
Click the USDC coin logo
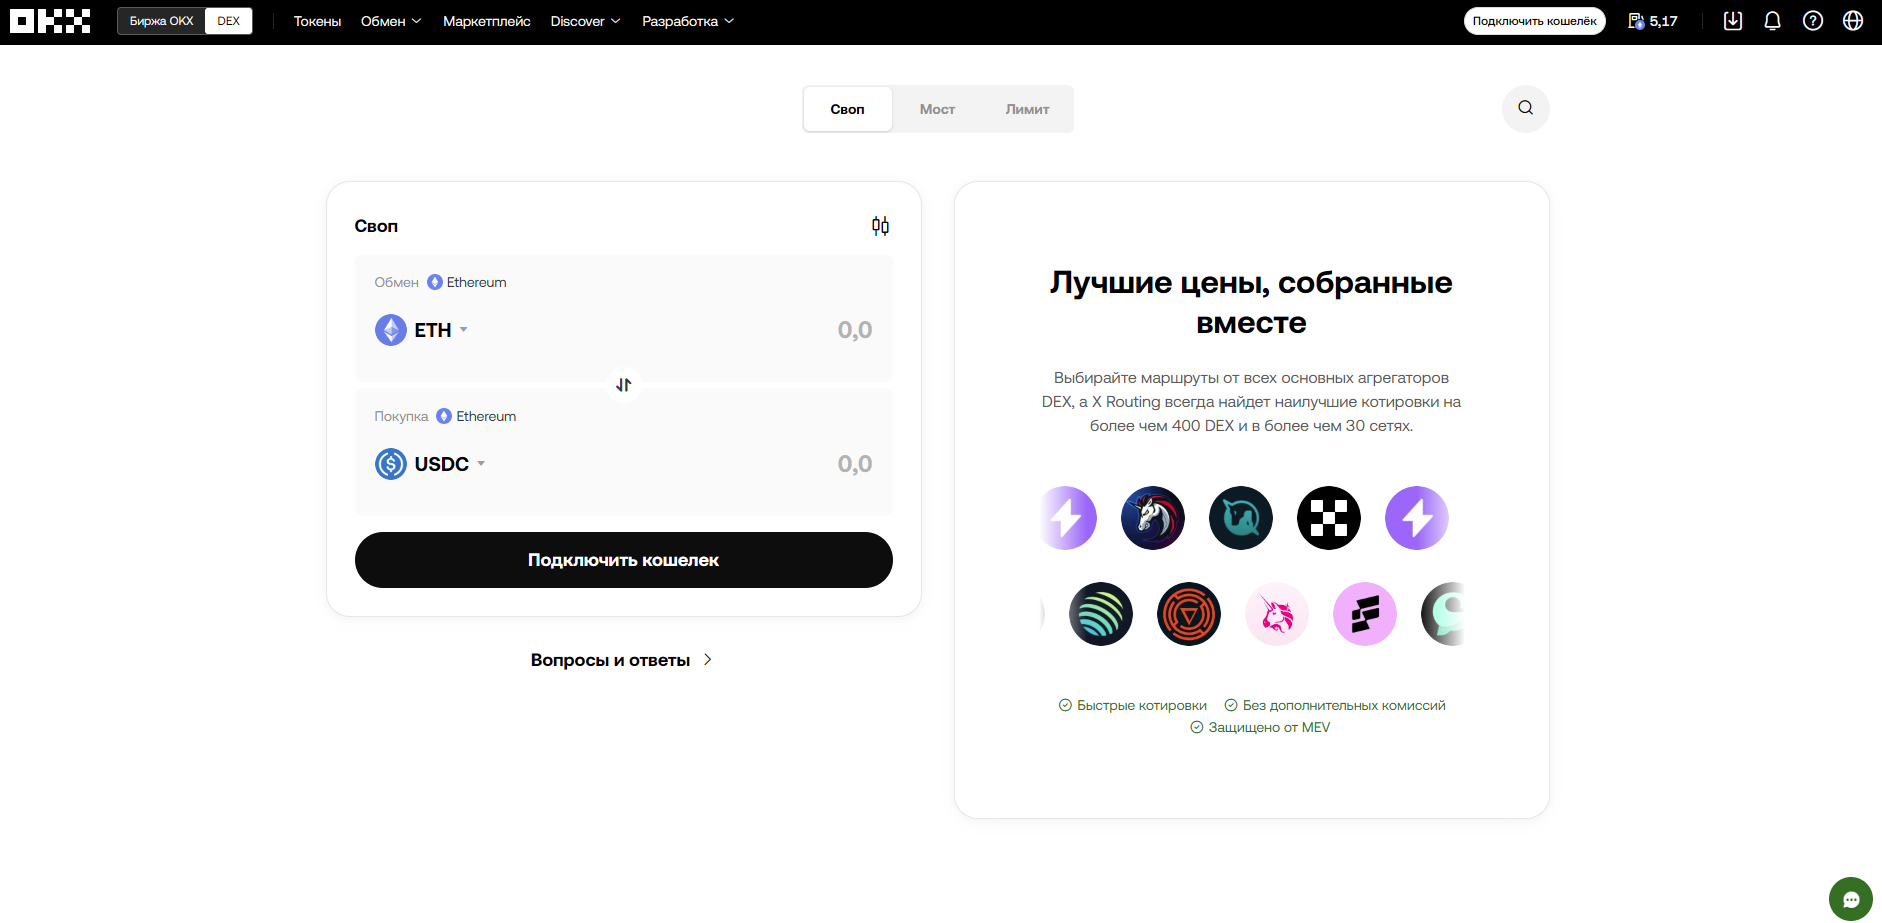point(390,464)
